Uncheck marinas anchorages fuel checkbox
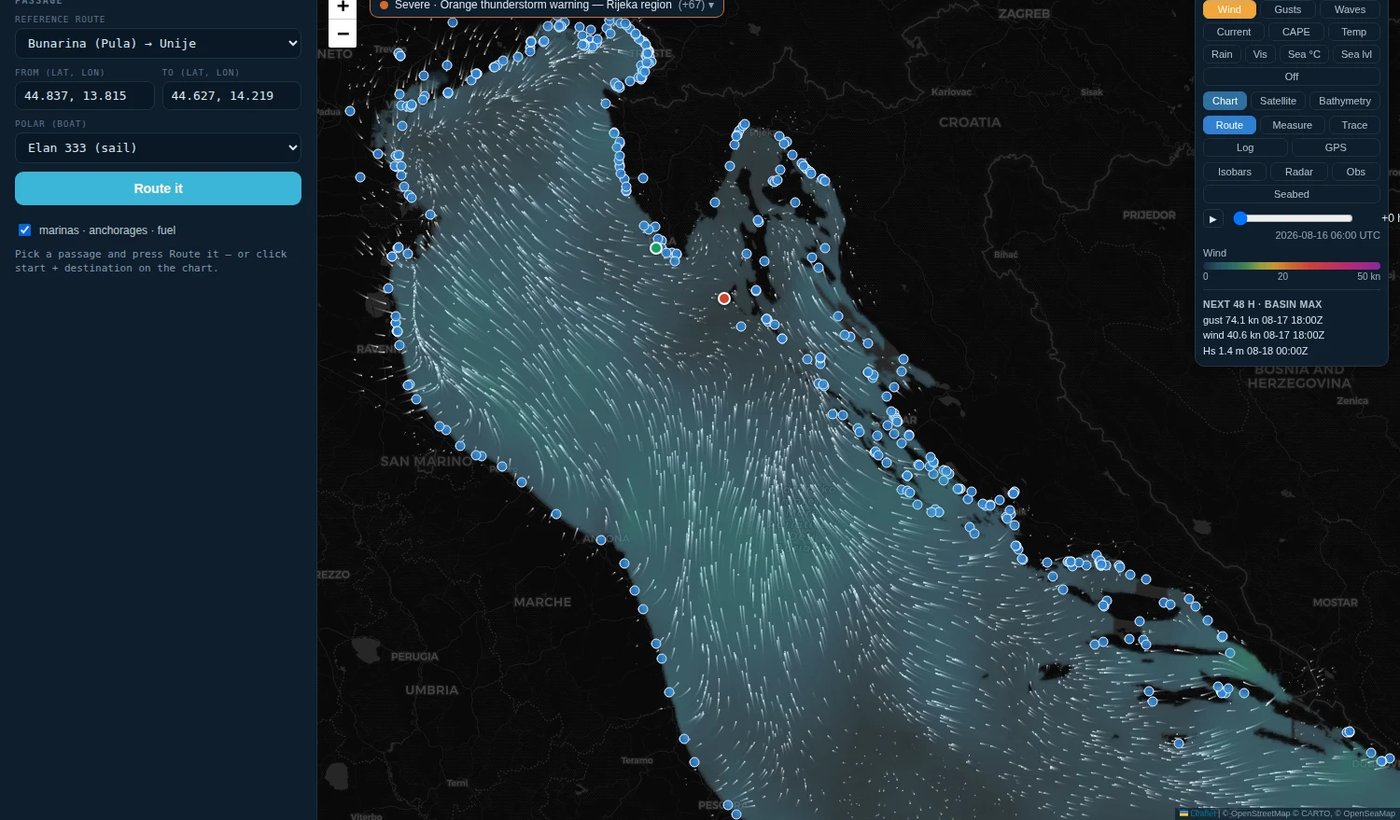 tap(25, 230)
